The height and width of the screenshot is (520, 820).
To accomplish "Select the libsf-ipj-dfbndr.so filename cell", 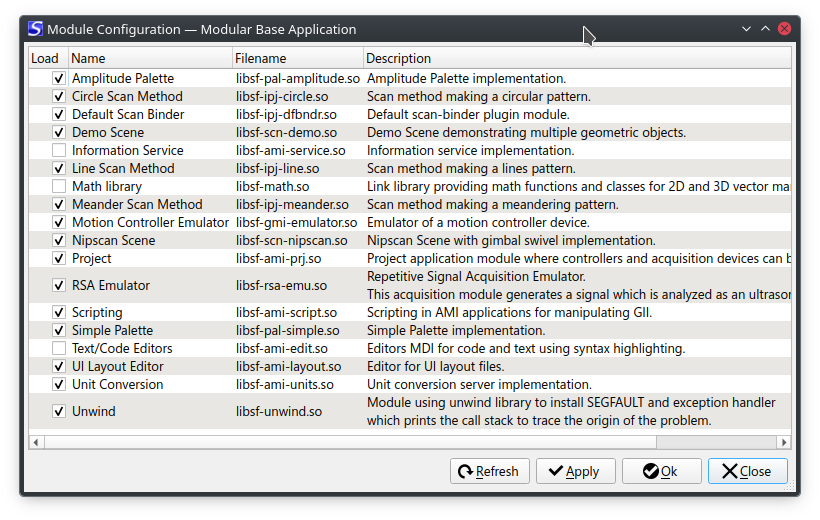I will 298,115.
